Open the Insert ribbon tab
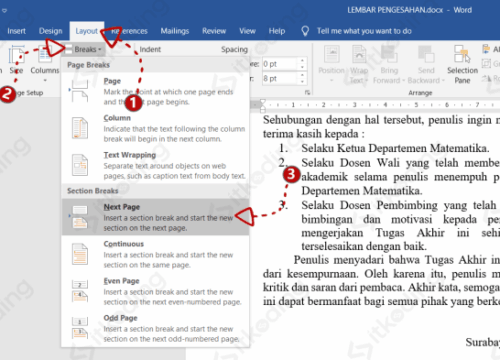Screen dimensions: 500x360 (x=16, y=31)
